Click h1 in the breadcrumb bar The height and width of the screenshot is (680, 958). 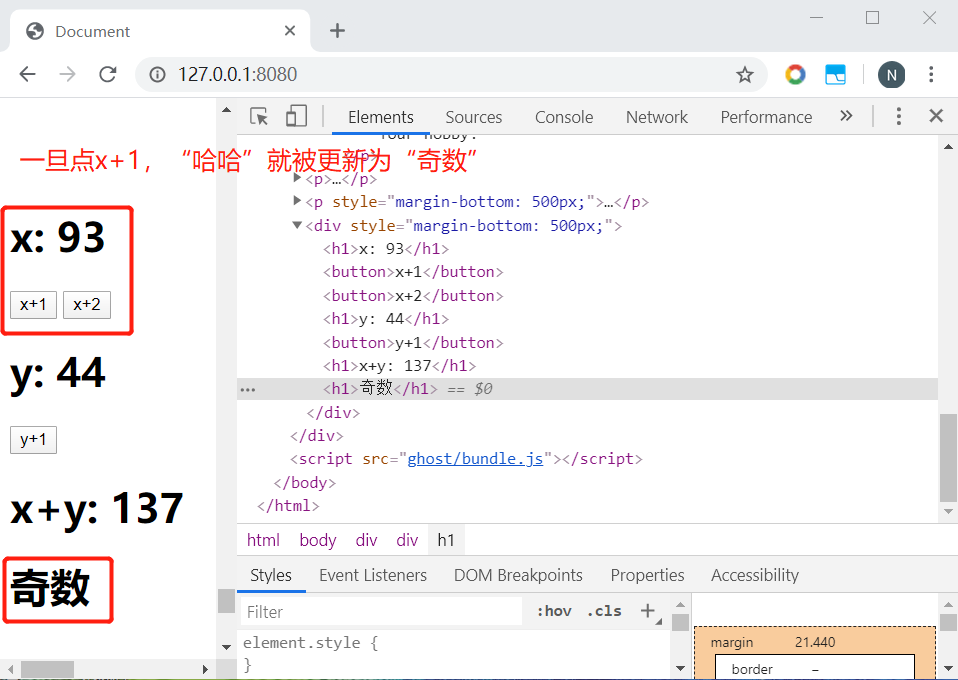pyautogui.click(x=446, y=540)
